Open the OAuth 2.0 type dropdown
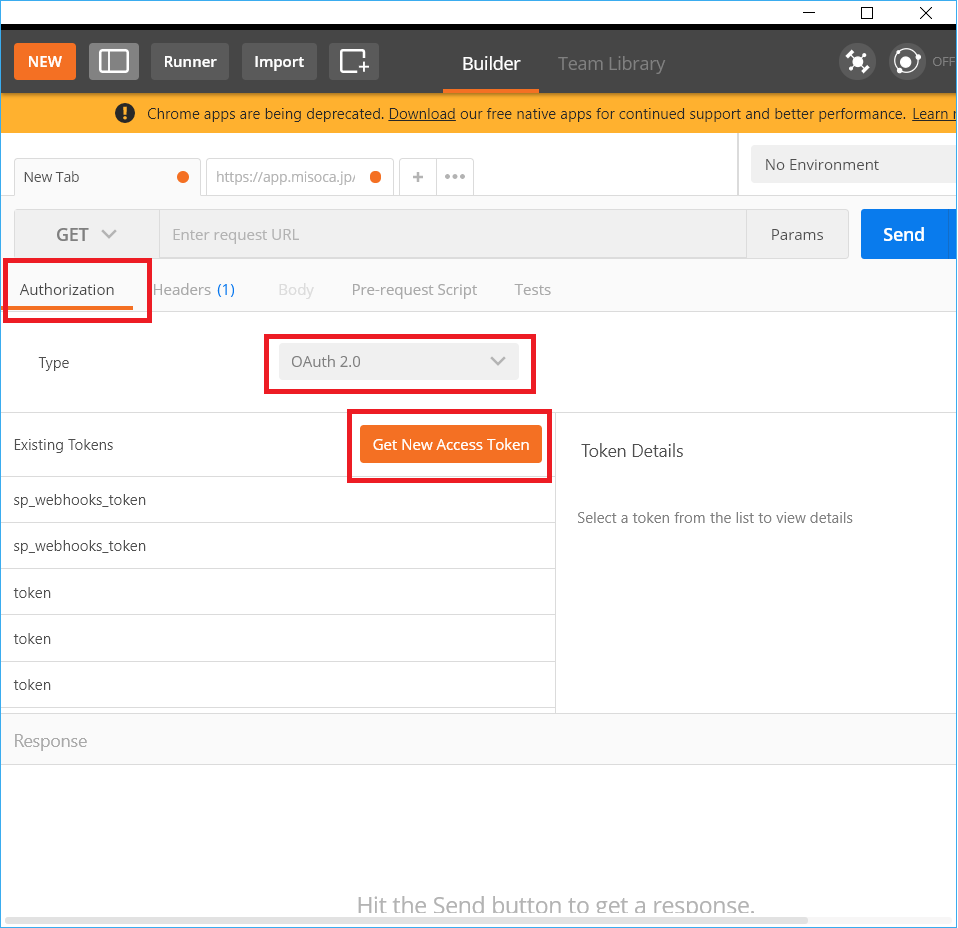The width and height of the screenshot is (958, 928). (x=399, y=362)
